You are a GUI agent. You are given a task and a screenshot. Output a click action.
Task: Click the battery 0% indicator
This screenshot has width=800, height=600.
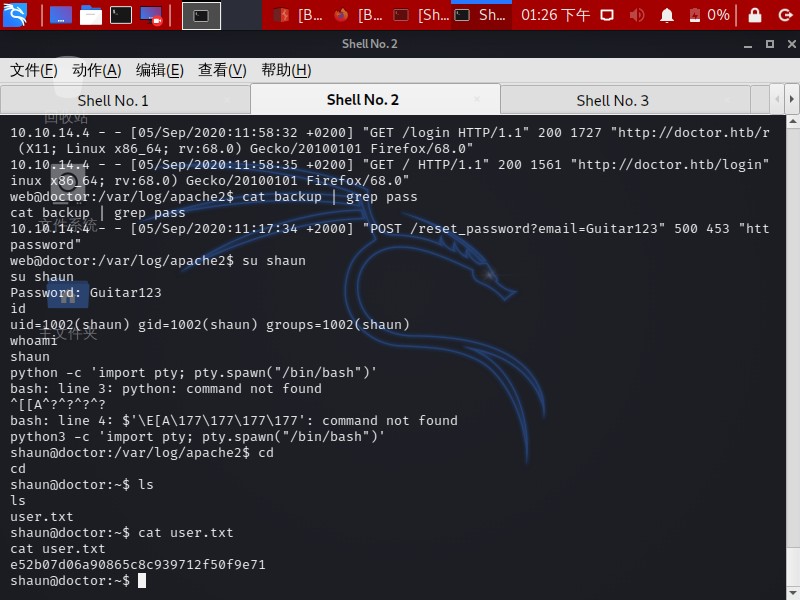[709, 15]
